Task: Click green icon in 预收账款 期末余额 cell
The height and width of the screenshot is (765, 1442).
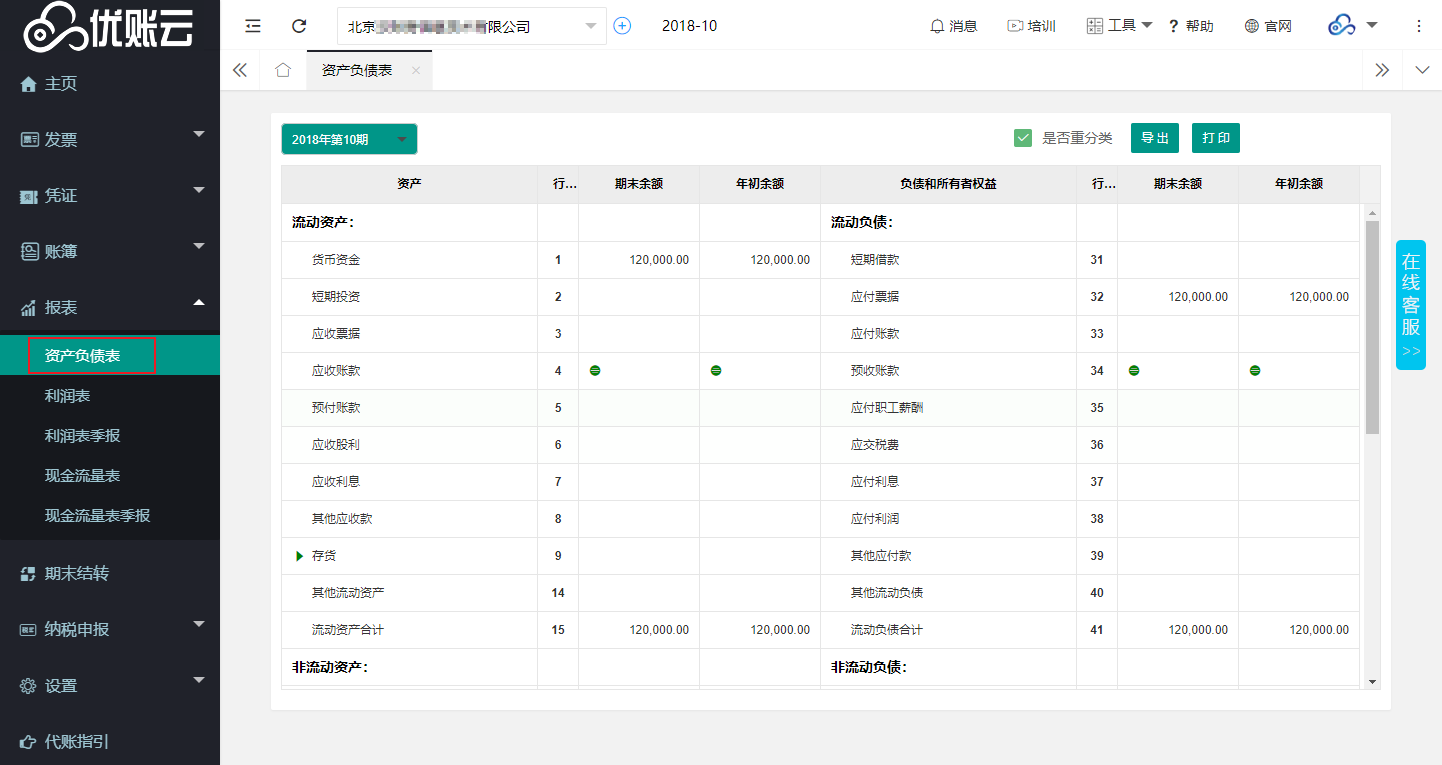Action: pos(1134,371)
